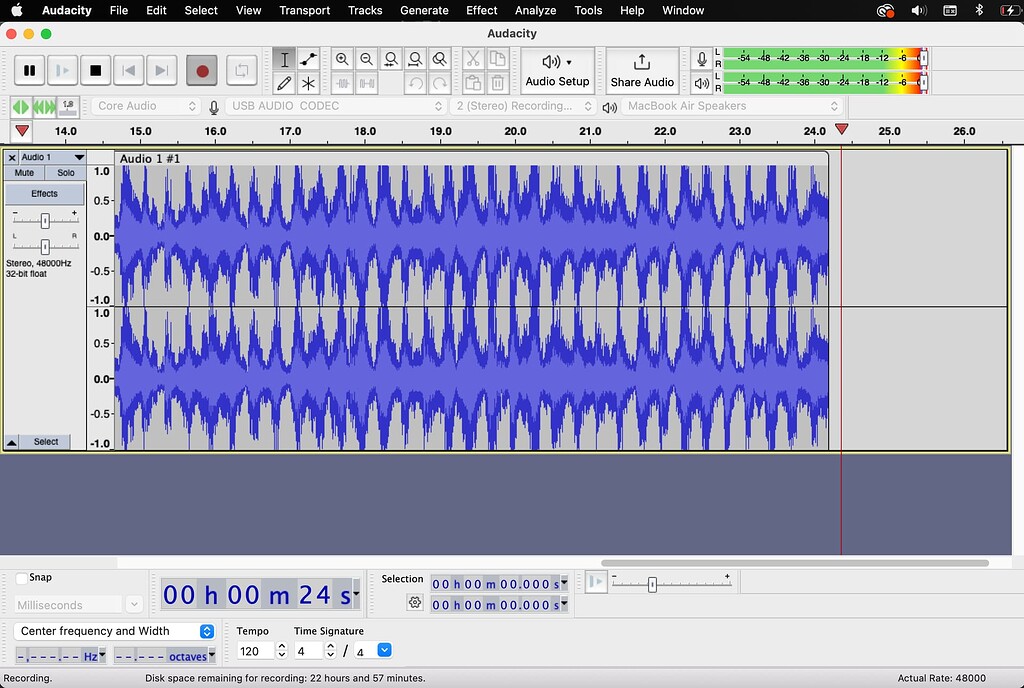
Task: Enable the Snap checkbox
Action: 20,577
